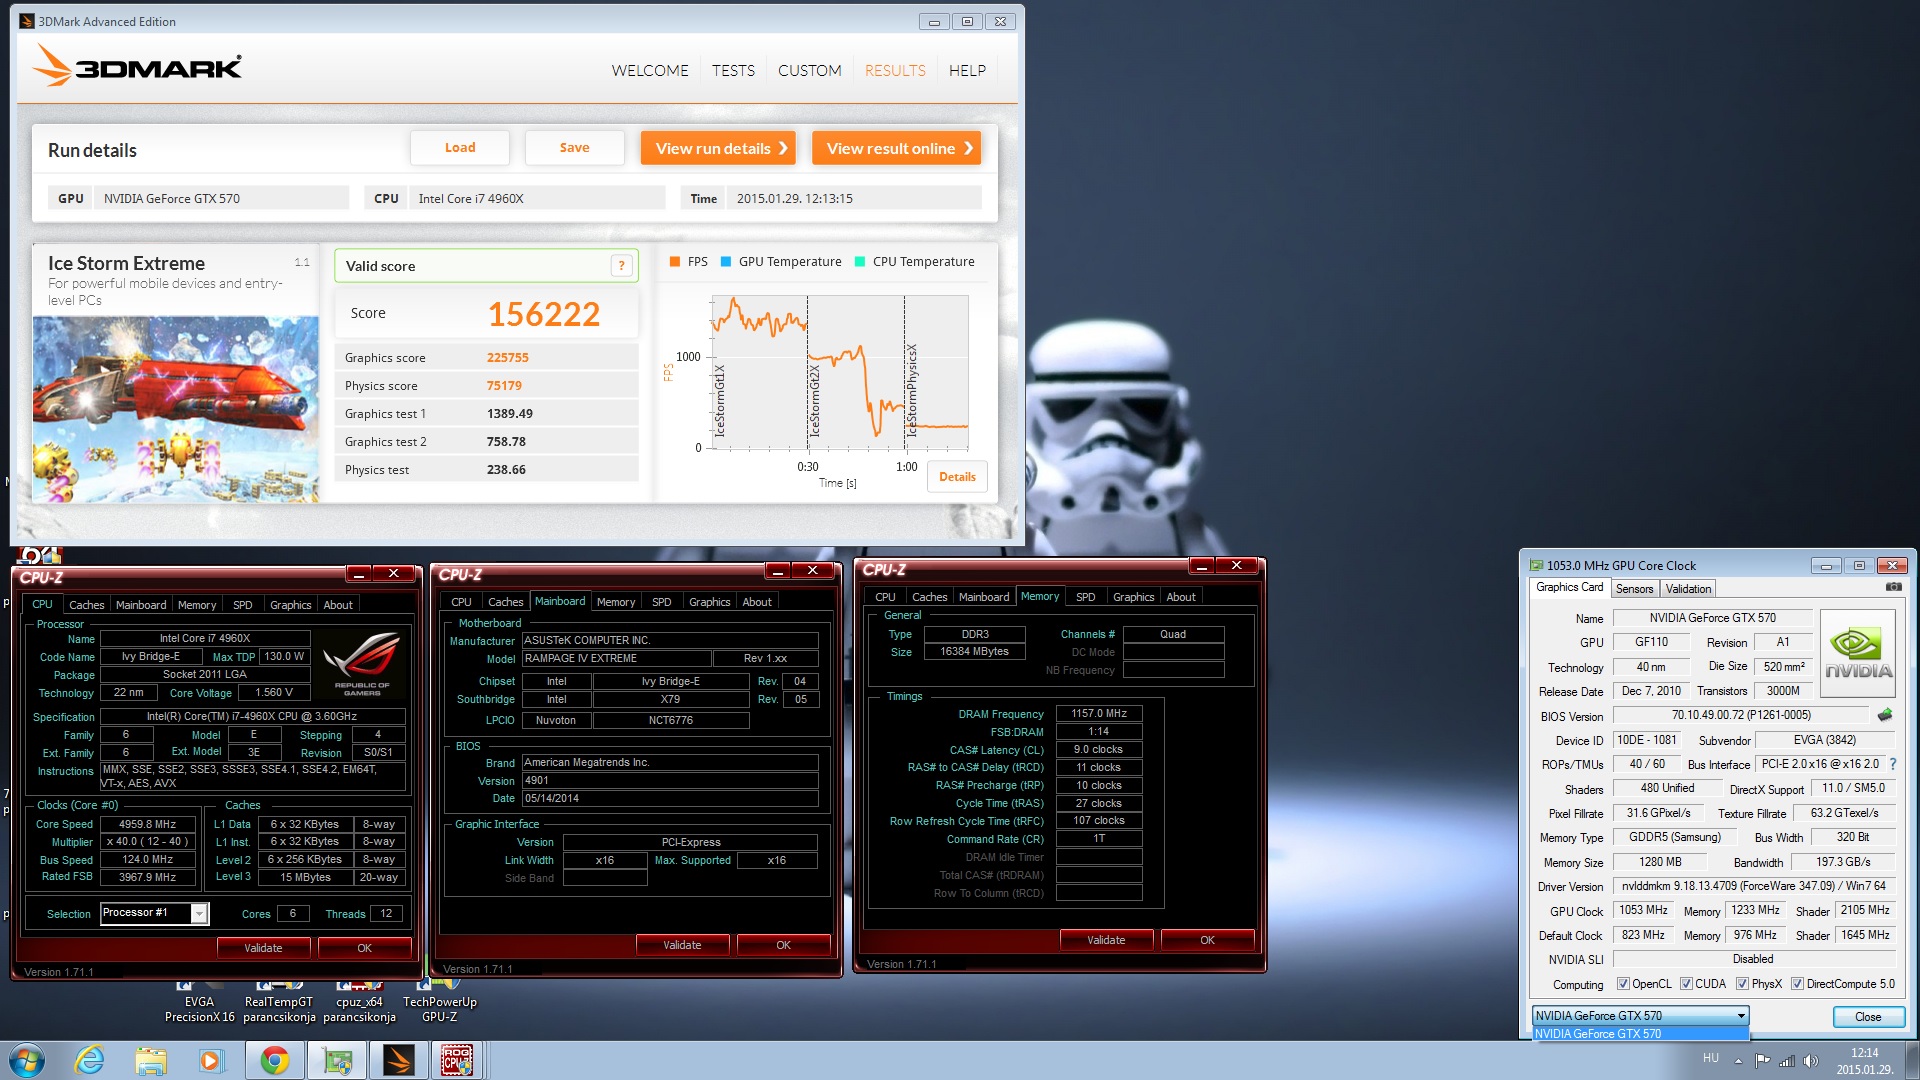Open SPD tab in the CPU-Z Memory window
Image resolution: width=1920 pixels, height=1080 pixels.
[x=1085, y=597]
